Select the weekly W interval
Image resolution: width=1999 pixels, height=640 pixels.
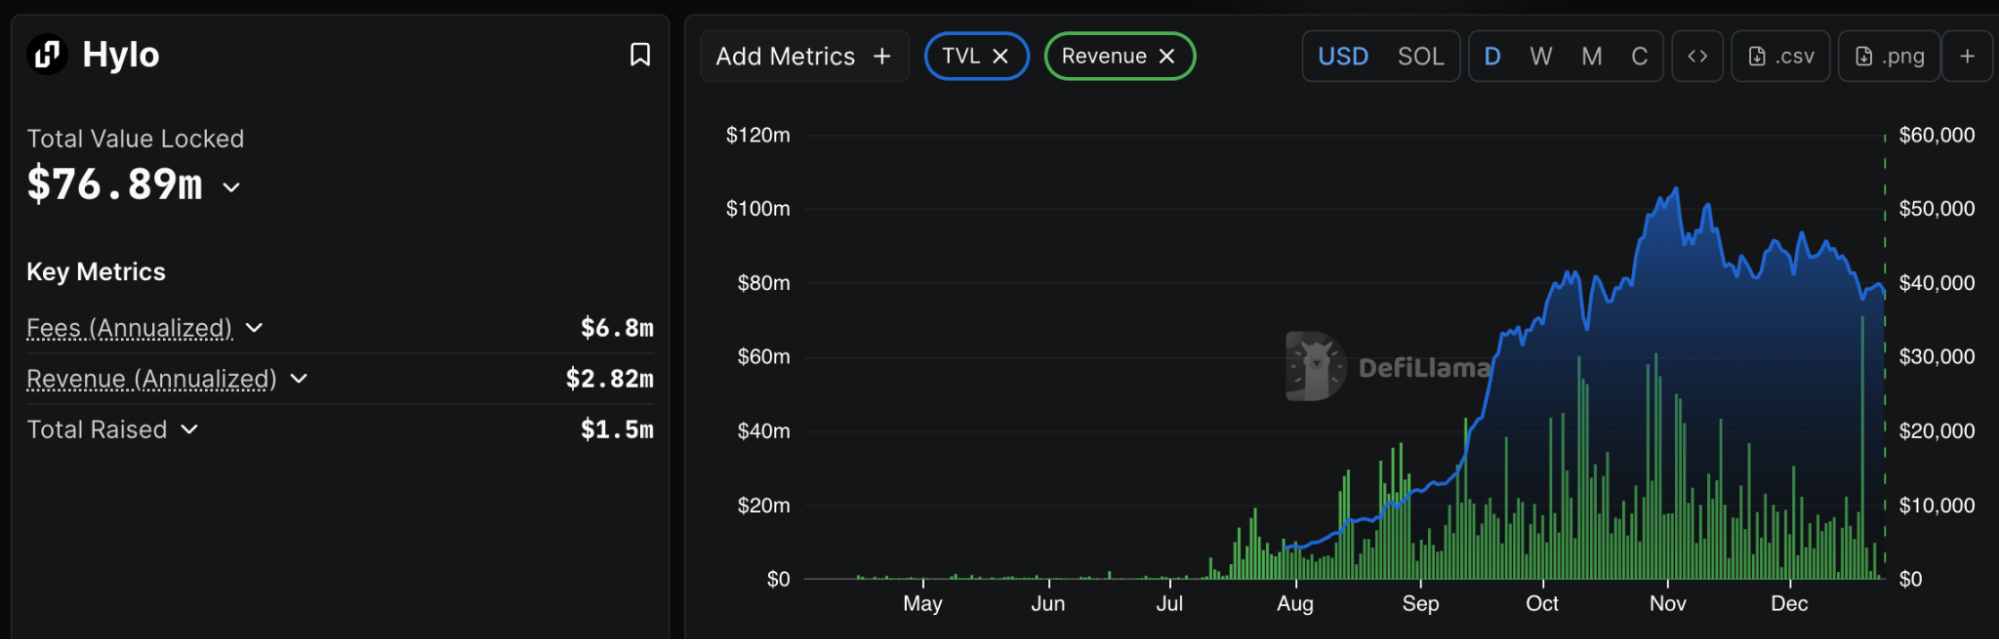coord(1541,57)
